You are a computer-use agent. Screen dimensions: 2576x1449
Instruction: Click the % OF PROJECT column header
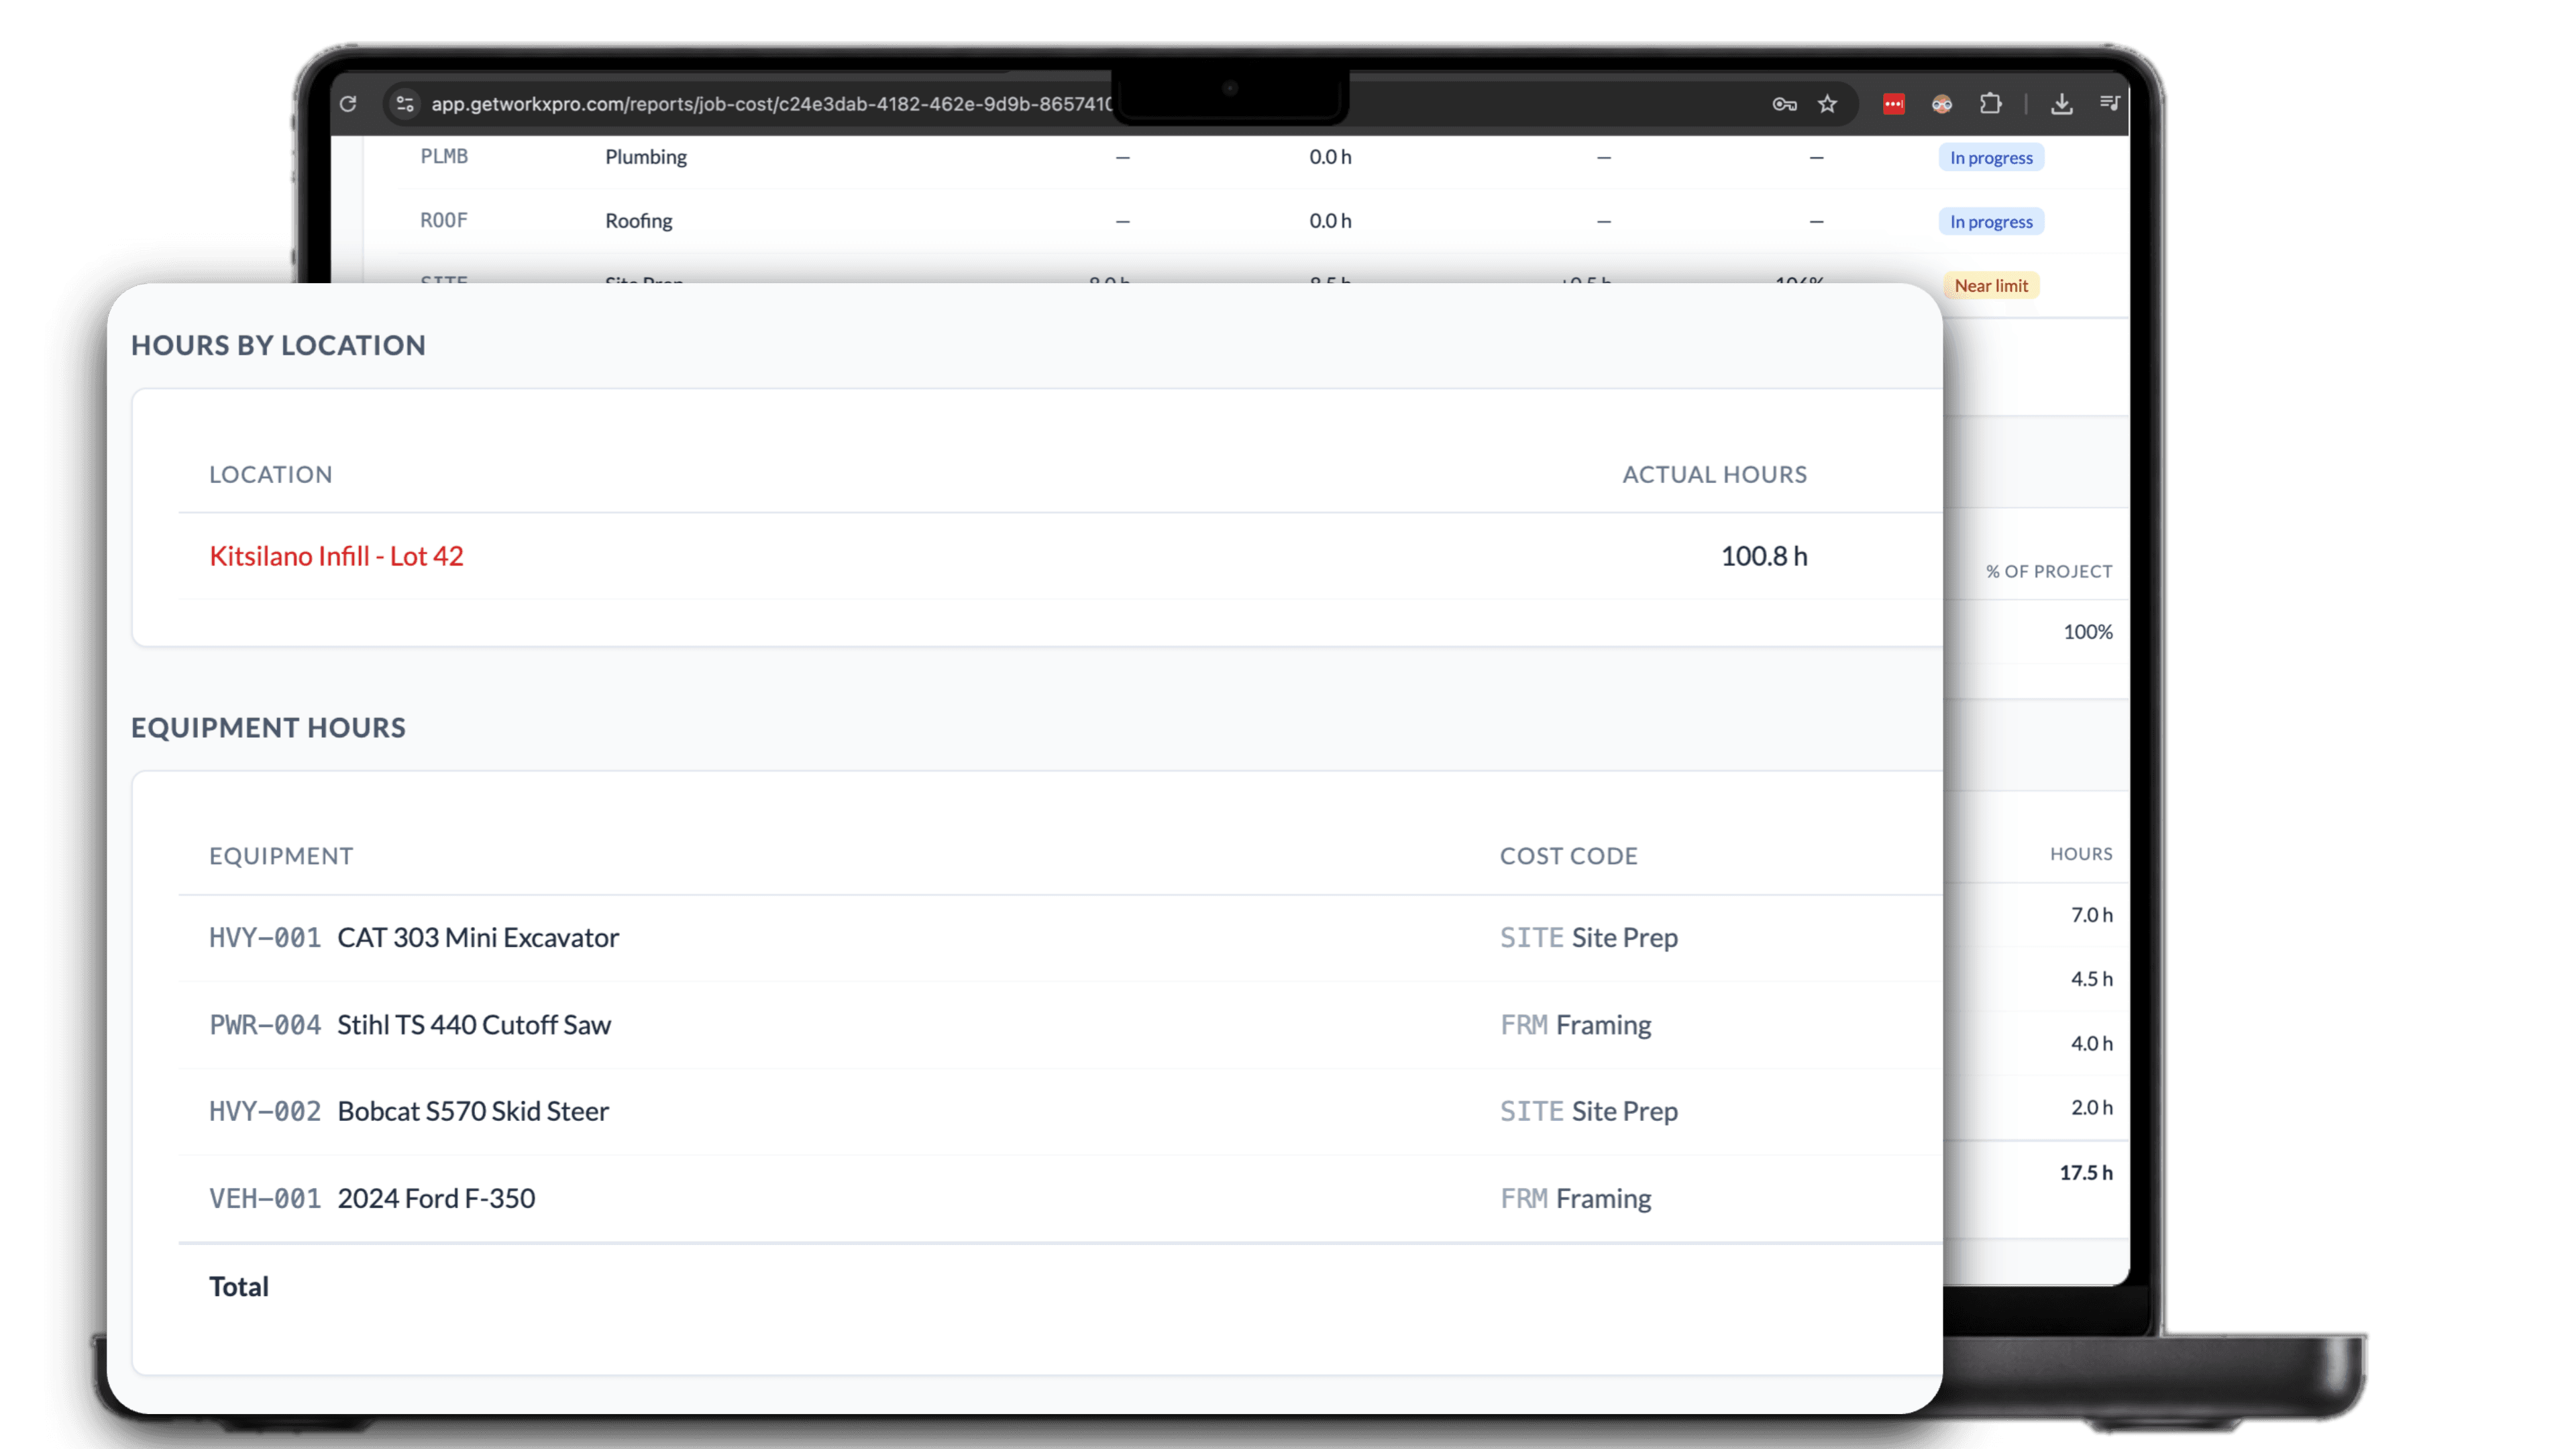pyautogui.click(x=2049, y=572)
